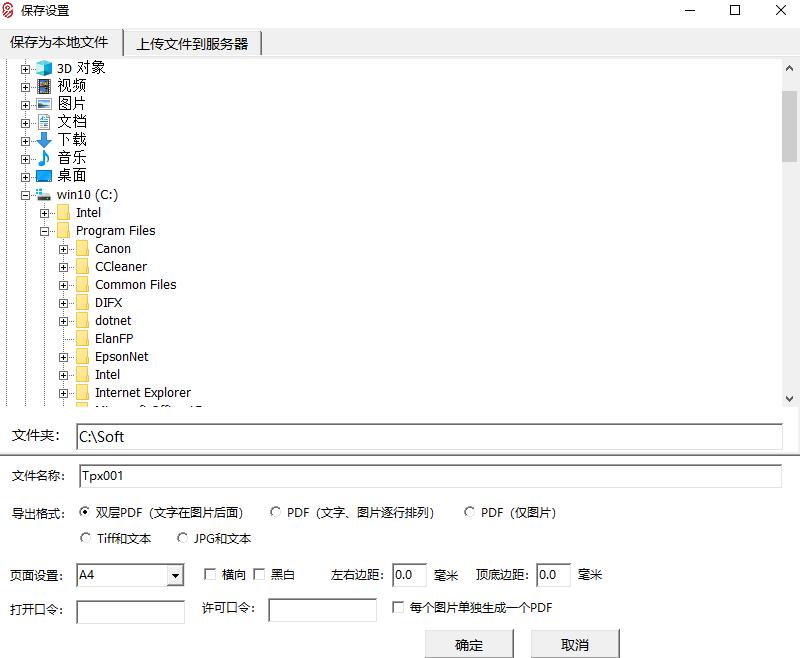The height and width of the screenshot is (658, 800).
Task: Enable the 横向 landscape checkbox
Action: click(210, 574)
